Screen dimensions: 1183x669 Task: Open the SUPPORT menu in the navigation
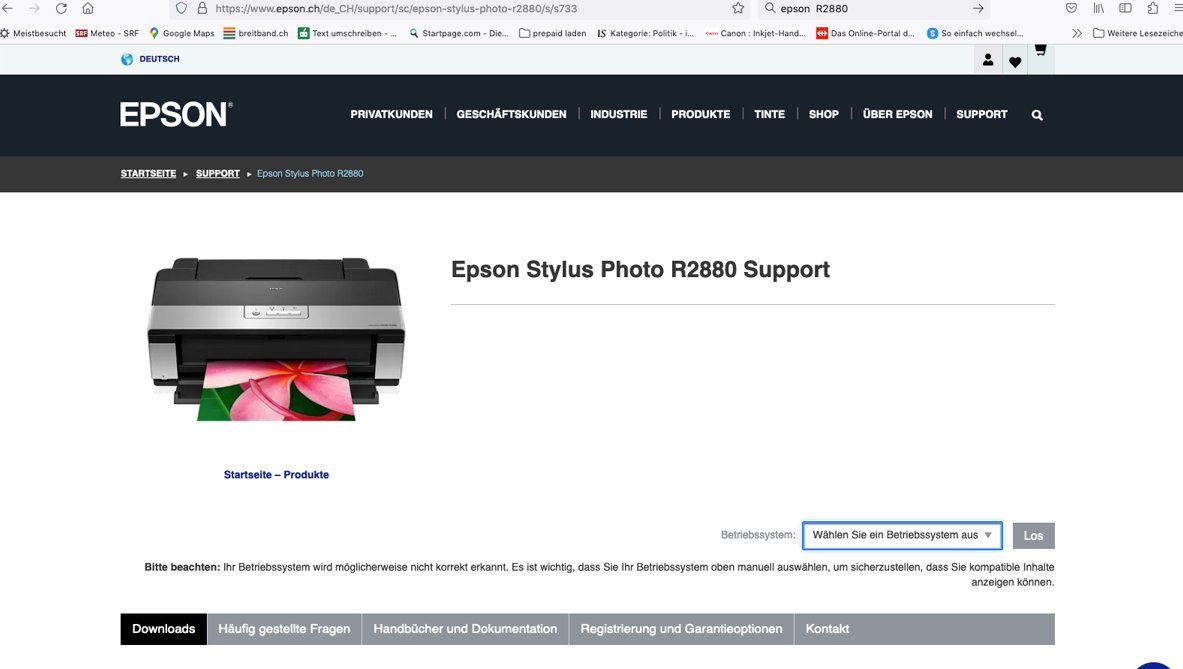click(x=982, y=115)
